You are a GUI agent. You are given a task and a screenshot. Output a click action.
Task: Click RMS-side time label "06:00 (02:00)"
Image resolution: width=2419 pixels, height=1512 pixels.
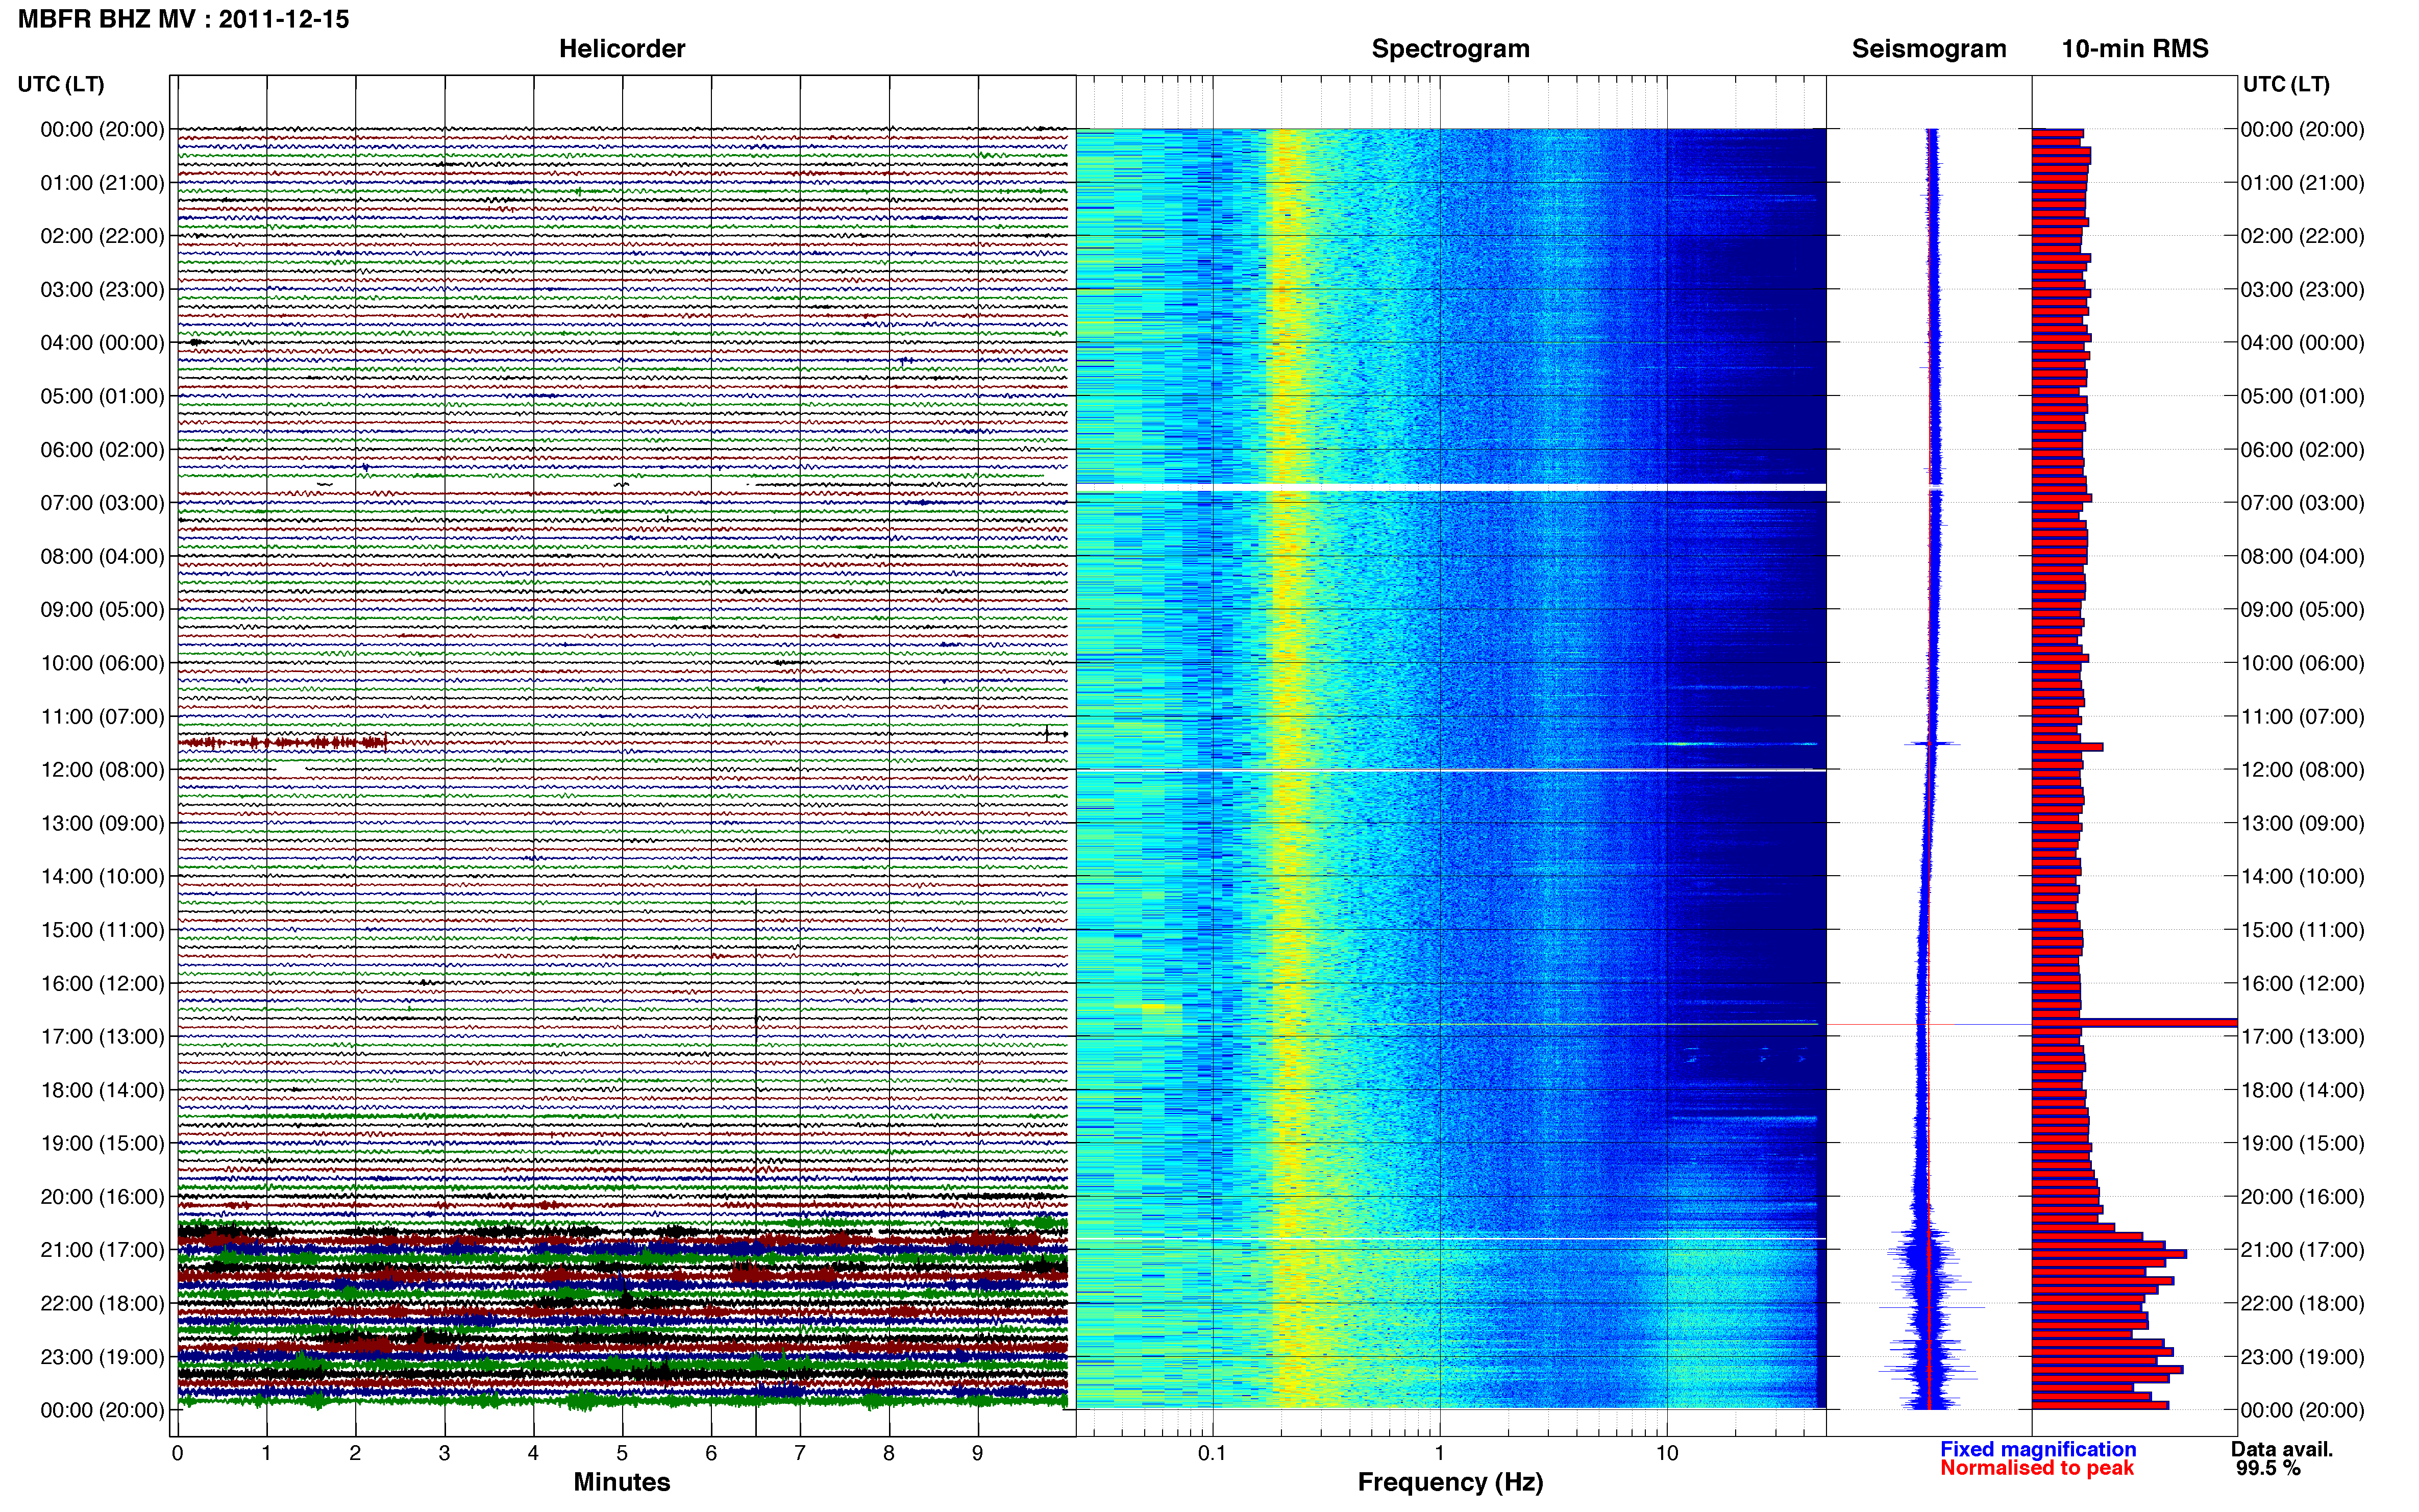coord(2303,450)
